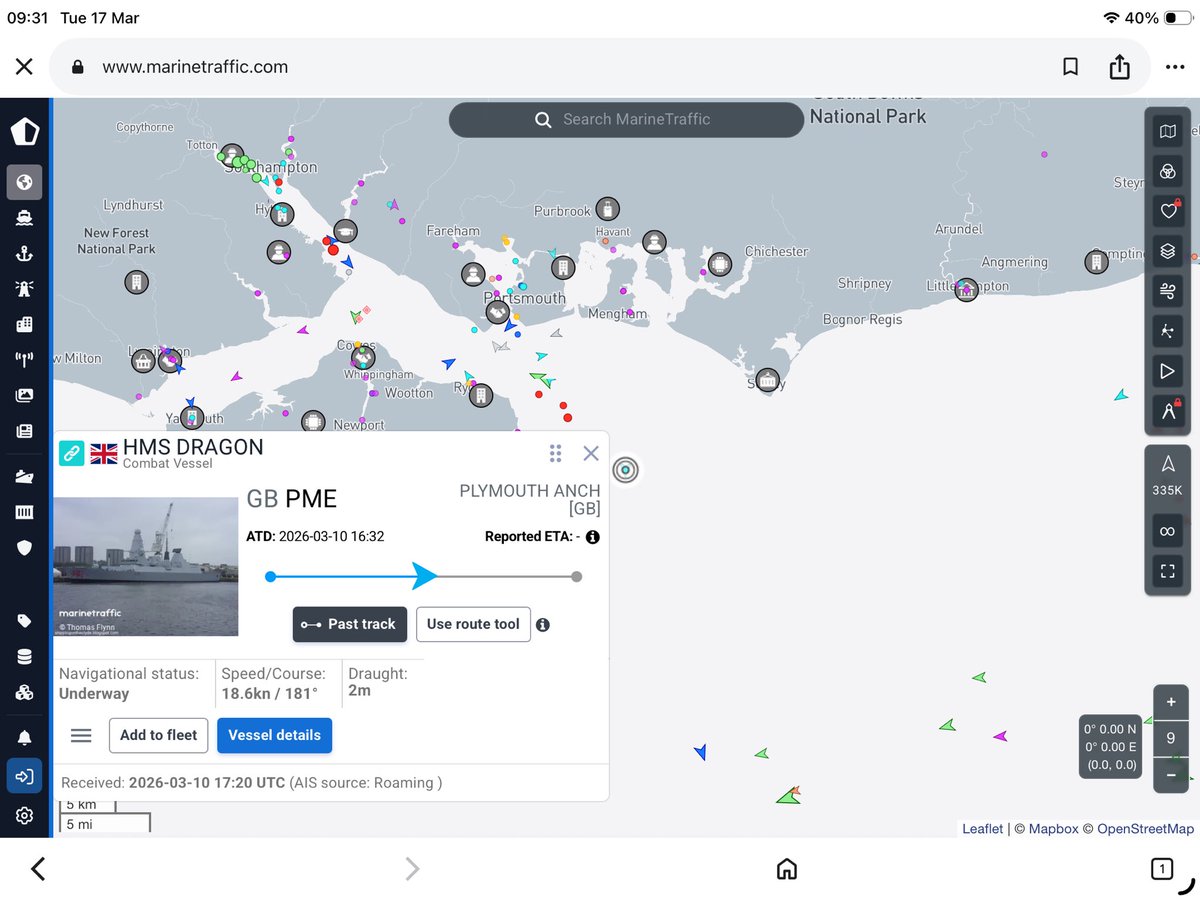1200x900 pixels.
Task: Click the teal link icon beside HMS DRAGON
Action: pyautogui.click(x=71, y=453)
